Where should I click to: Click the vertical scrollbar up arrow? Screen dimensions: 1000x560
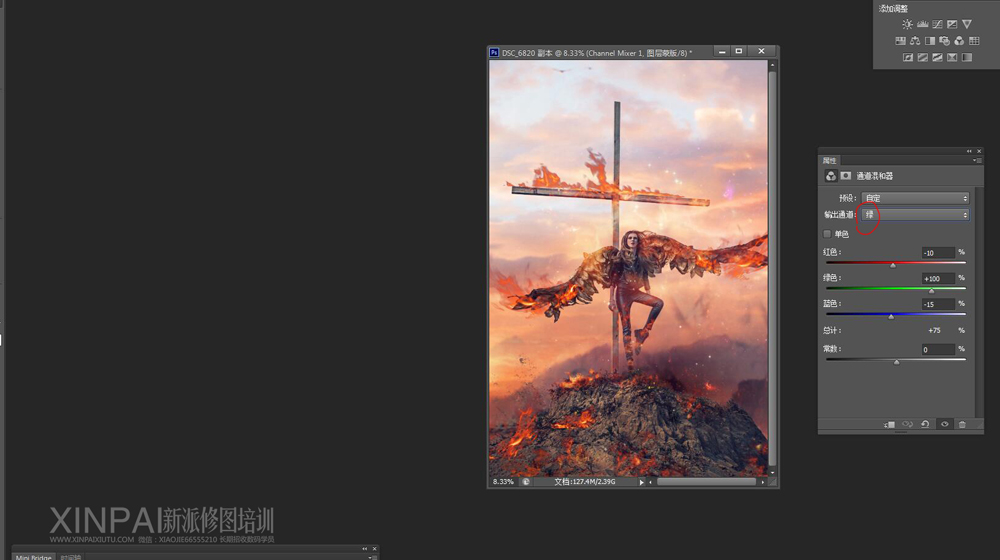(772, 65)
